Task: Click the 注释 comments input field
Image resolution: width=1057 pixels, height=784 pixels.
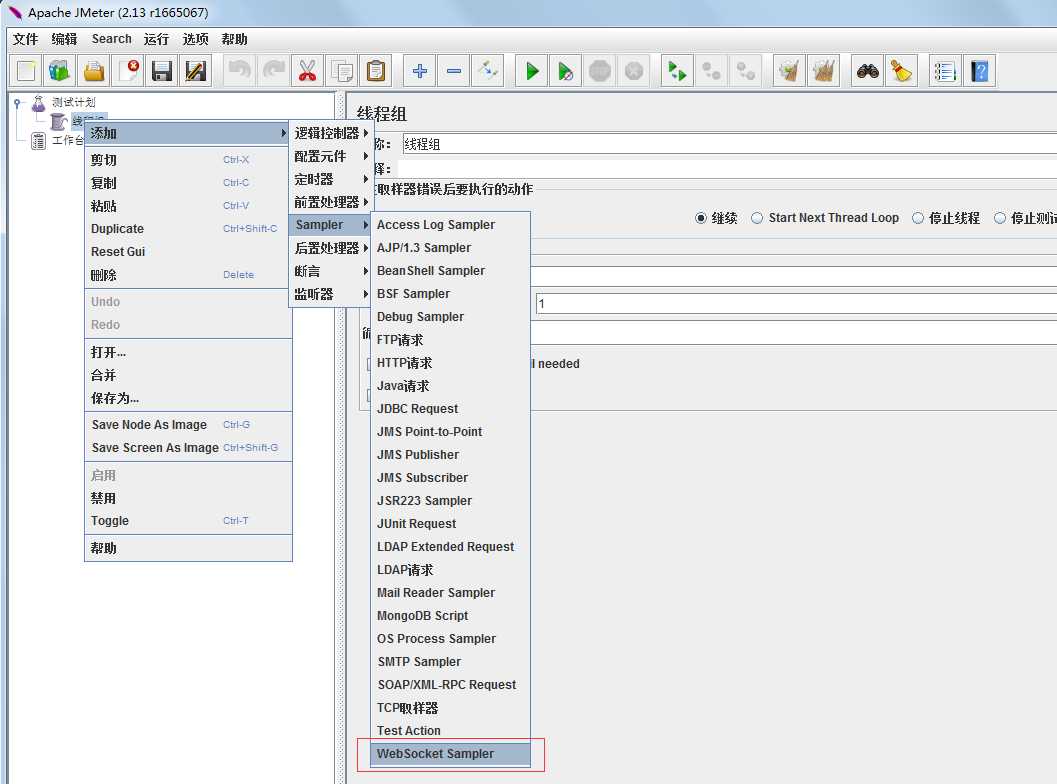Action: (x=727, y=169)
